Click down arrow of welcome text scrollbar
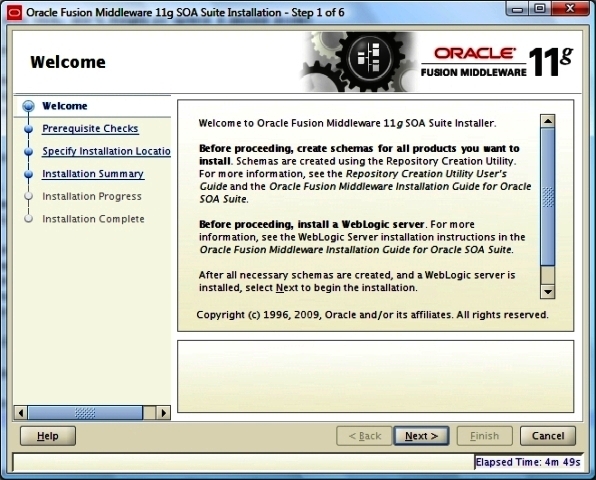 (x=548, y=292)
